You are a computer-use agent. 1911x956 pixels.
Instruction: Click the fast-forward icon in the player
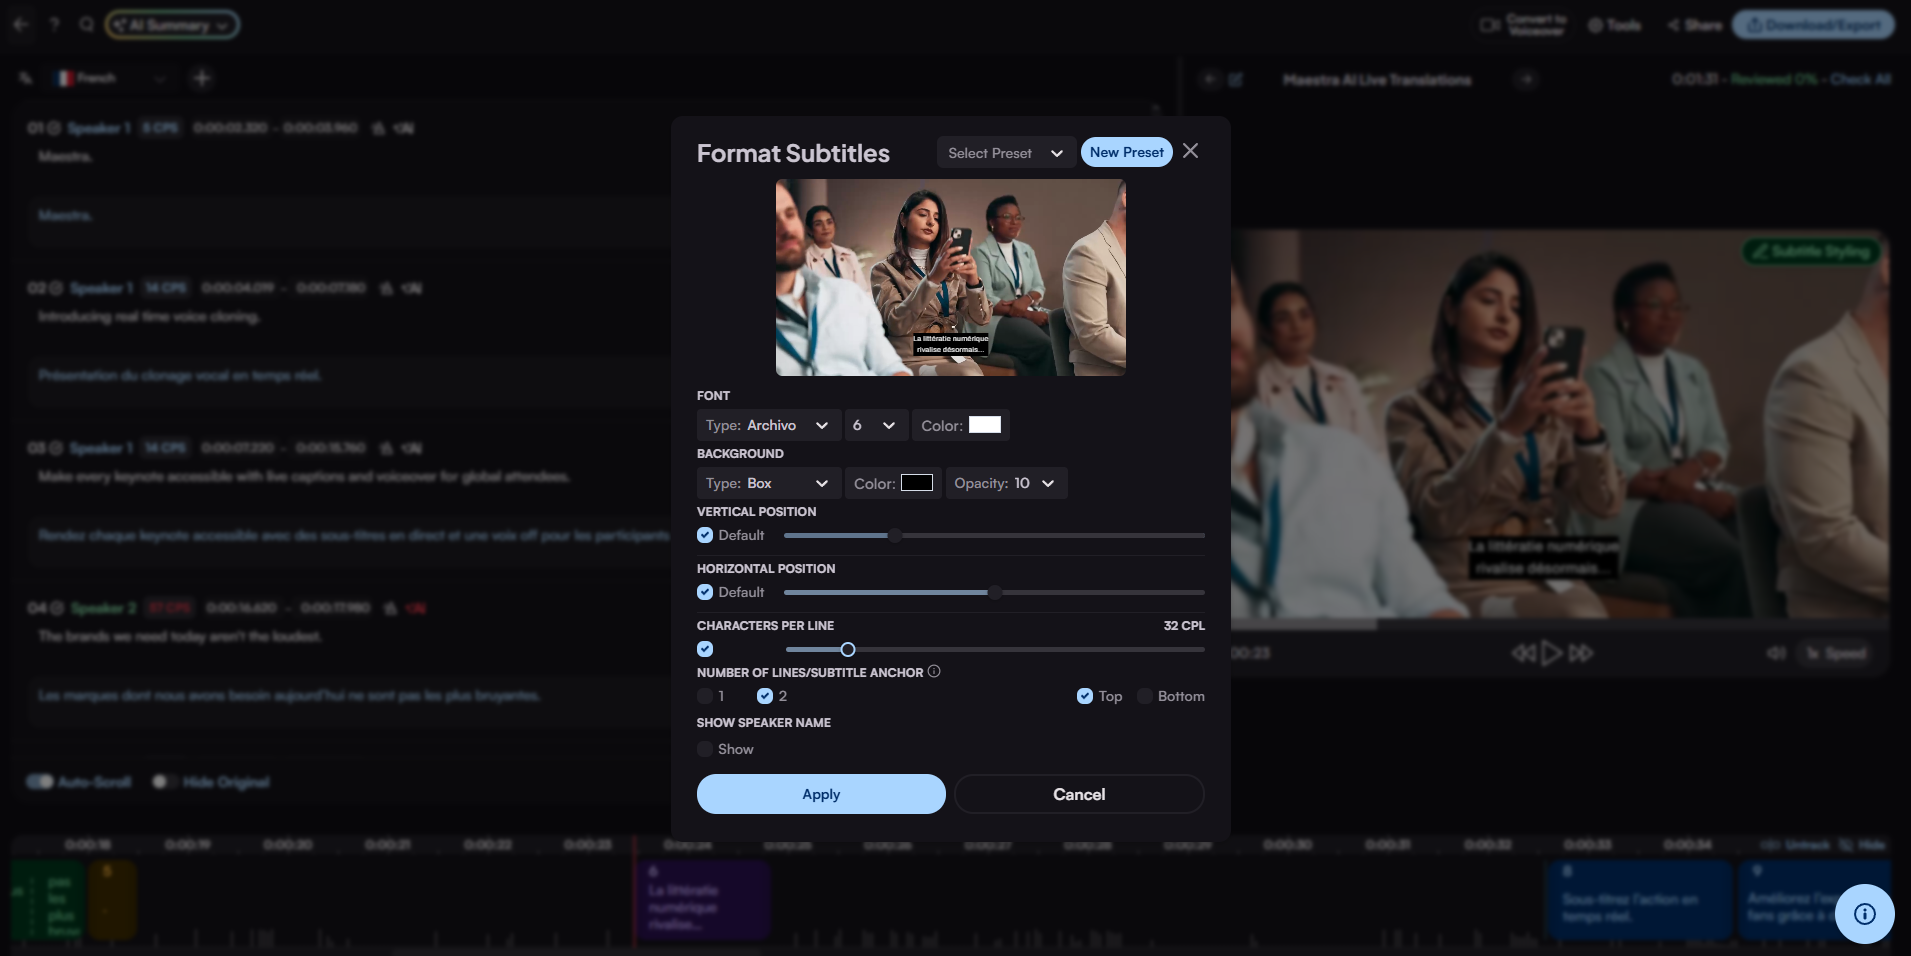(x=1581, y=653)
